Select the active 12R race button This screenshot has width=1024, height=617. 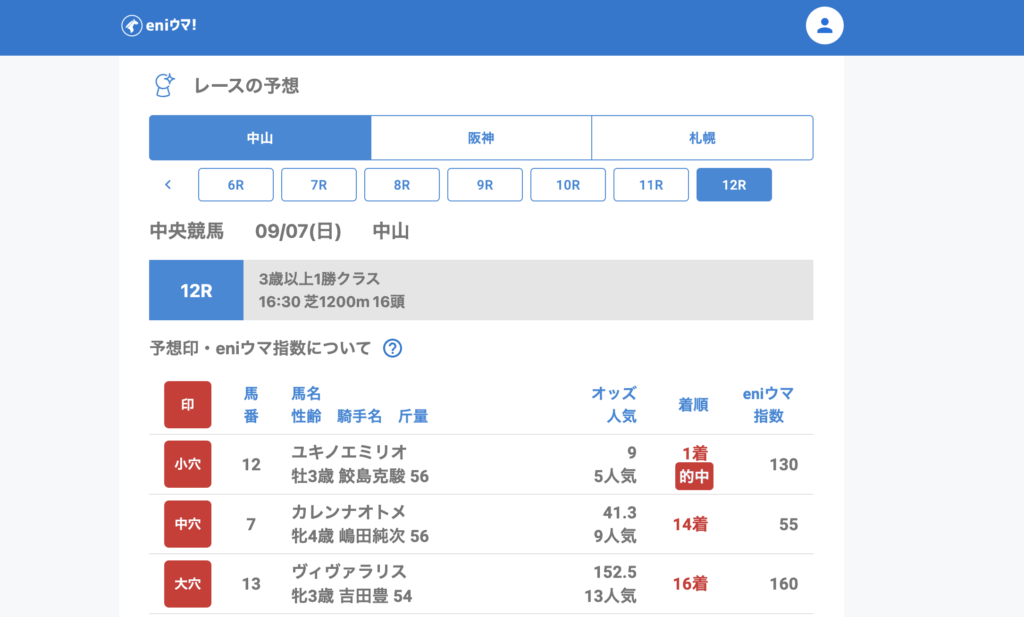[x=734, y=185]
